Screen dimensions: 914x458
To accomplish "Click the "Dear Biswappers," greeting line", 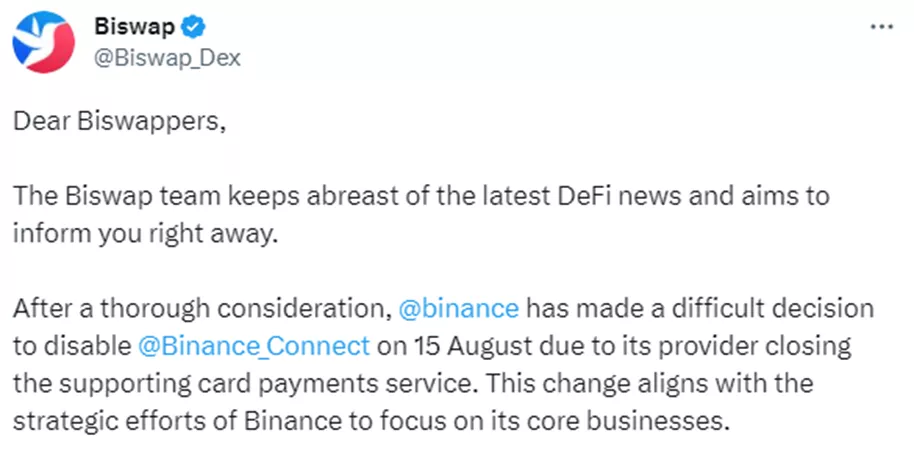I will (120, 122).
